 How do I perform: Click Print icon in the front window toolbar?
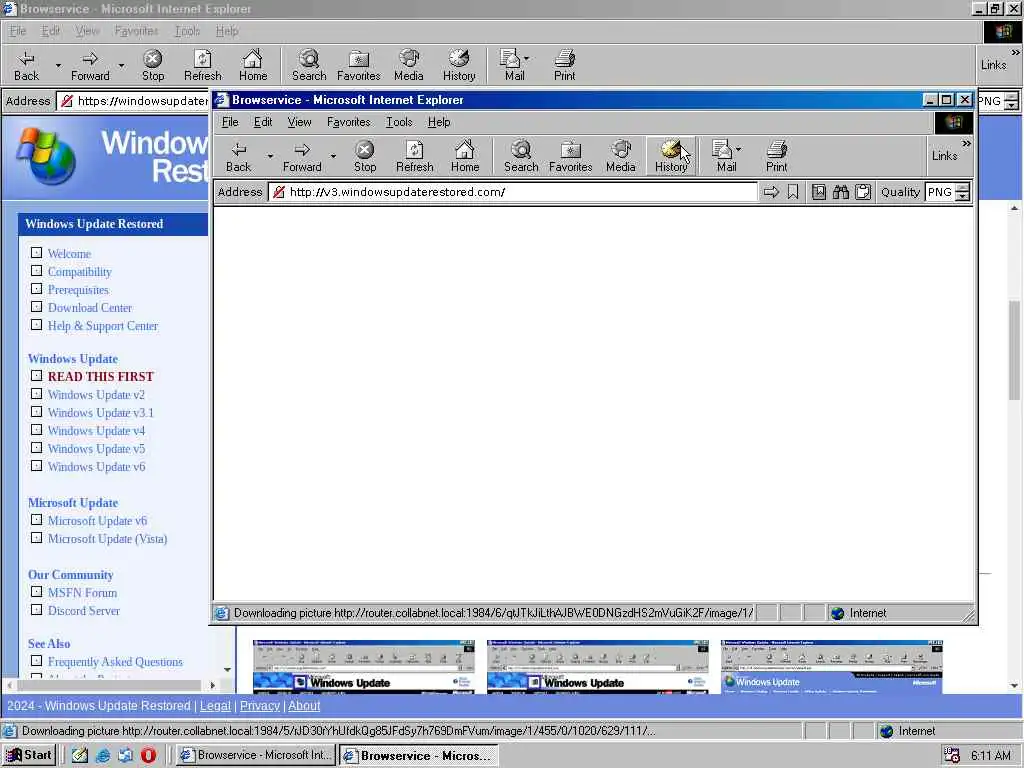(776, 157)
